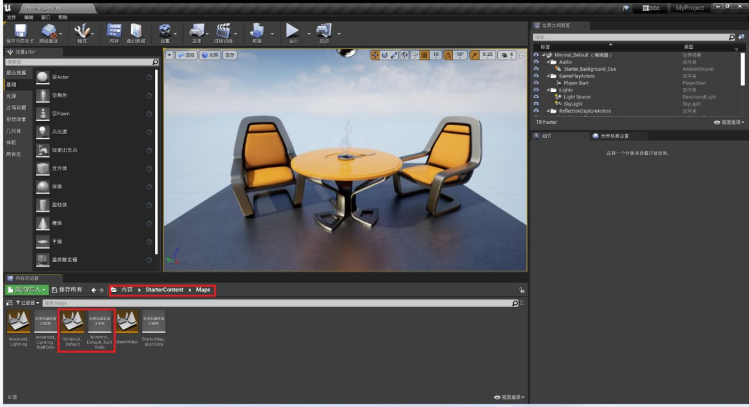Open the Settings toolbar icon
The width and height of the screenshot is (749, 407).
[164, 33]
